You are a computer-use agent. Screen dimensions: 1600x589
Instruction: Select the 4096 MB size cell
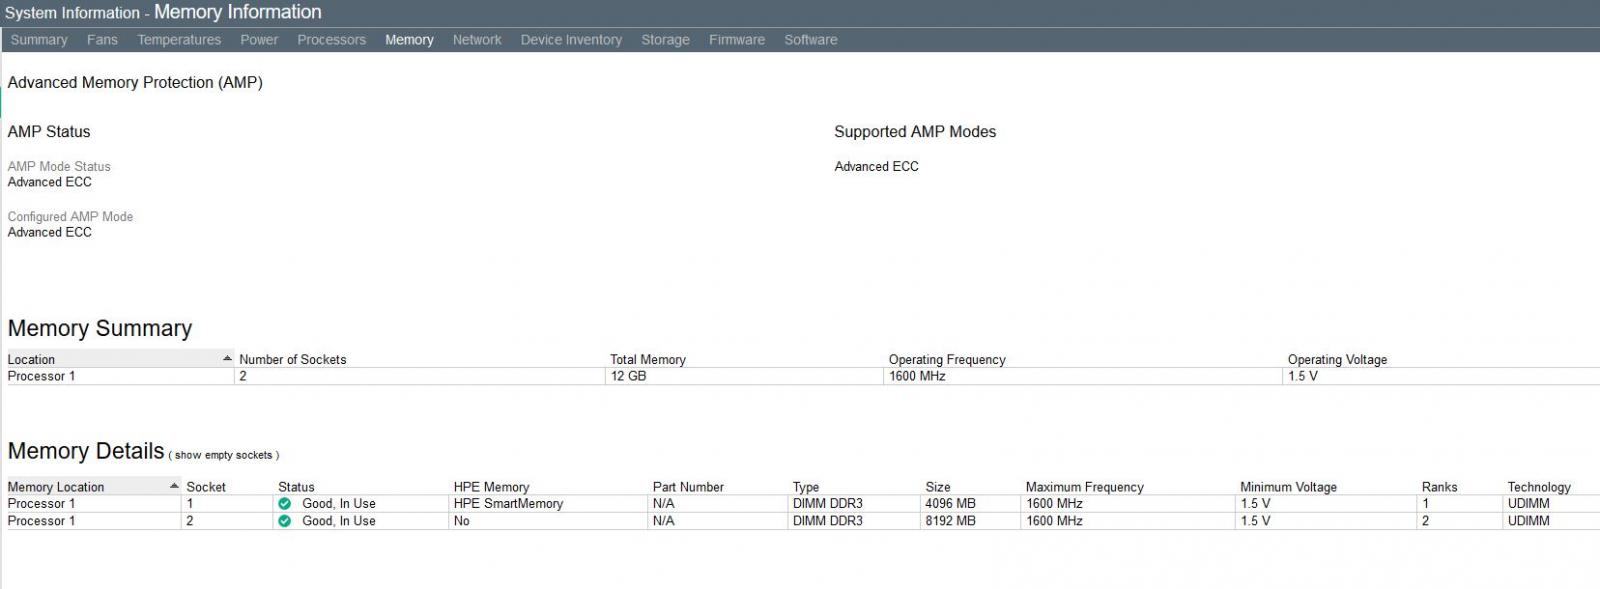(x=950, y=504)
